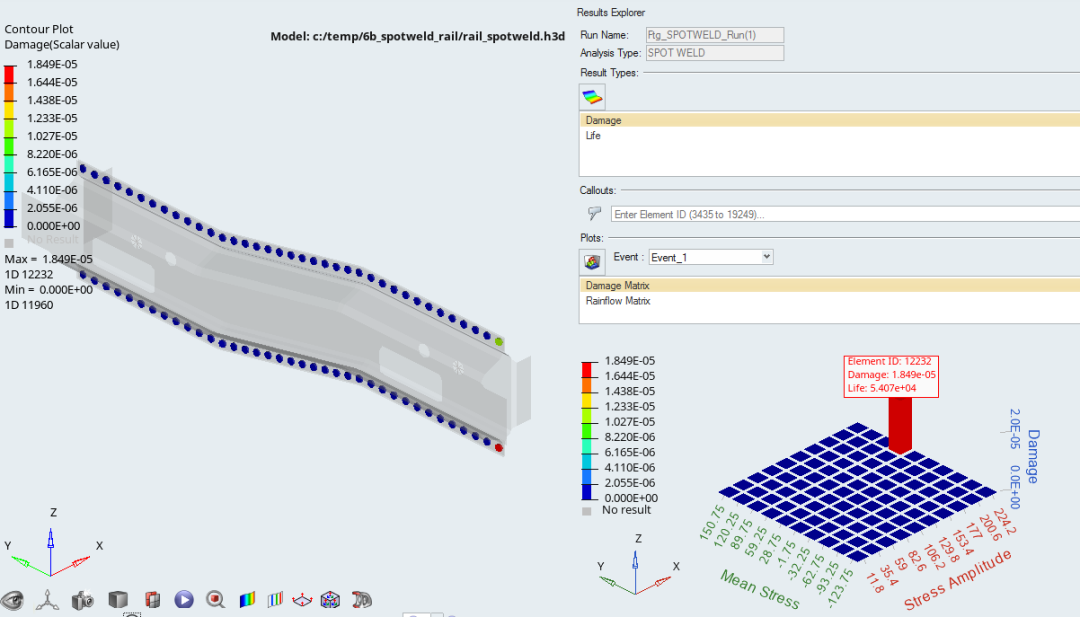Click the plane with red arrows icon
Screen dimensions: 1080x617
pos(301,600)
